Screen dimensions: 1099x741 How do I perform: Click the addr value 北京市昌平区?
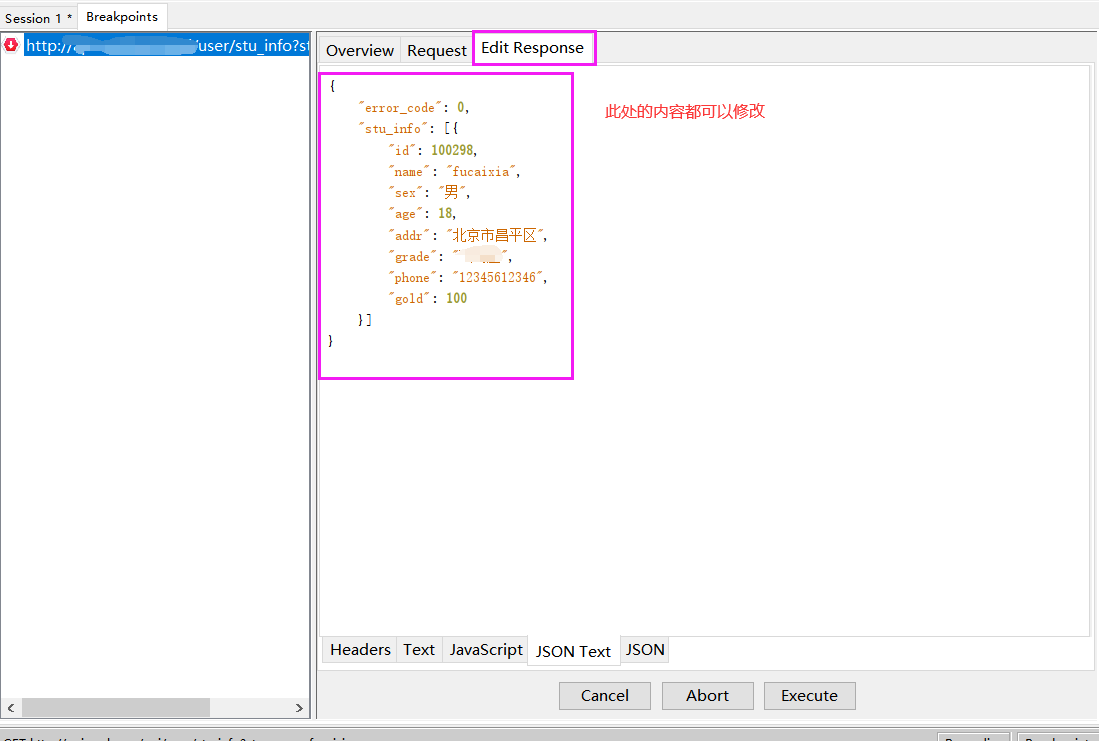click(495, 236)
